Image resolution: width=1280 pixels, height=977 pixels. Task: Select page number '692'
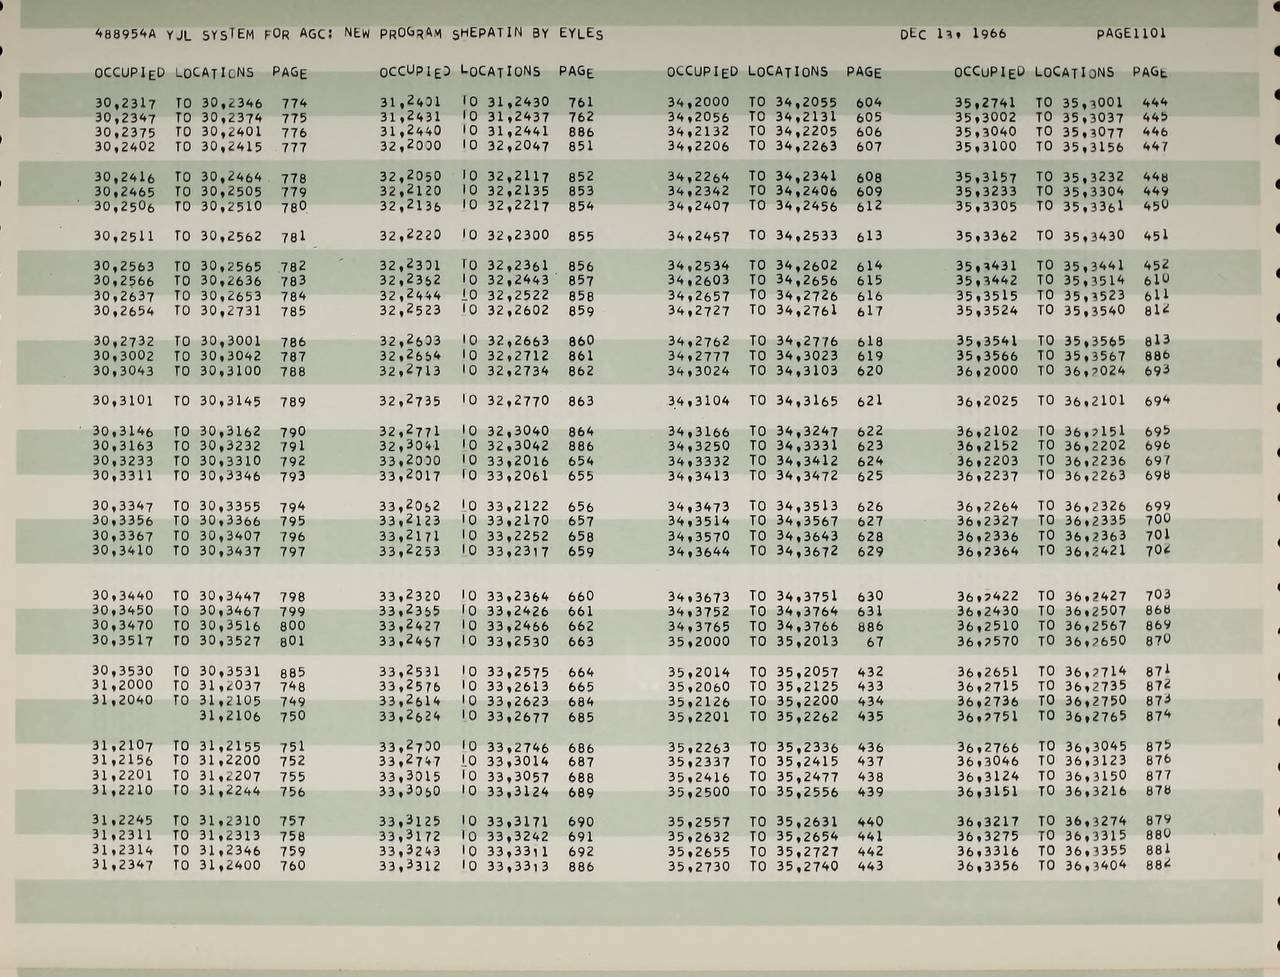pos(581,852)
